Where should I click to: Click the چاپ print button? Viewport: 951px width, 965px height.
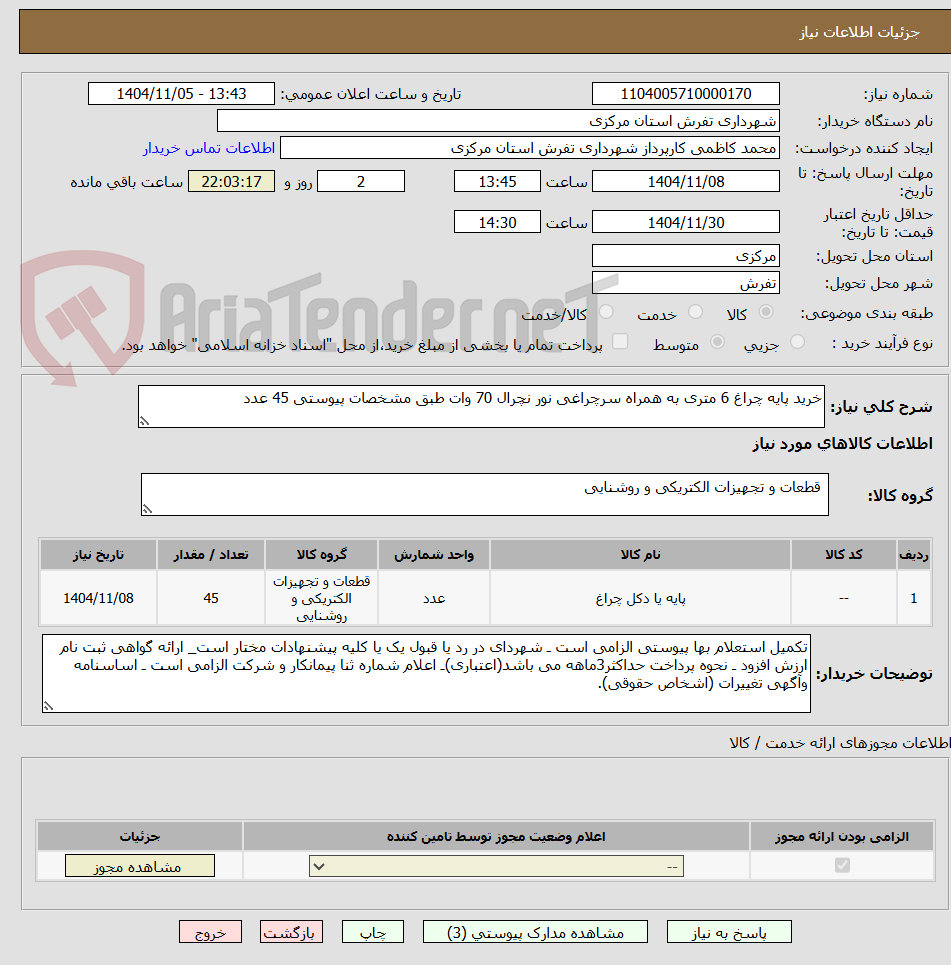(372, 932)
